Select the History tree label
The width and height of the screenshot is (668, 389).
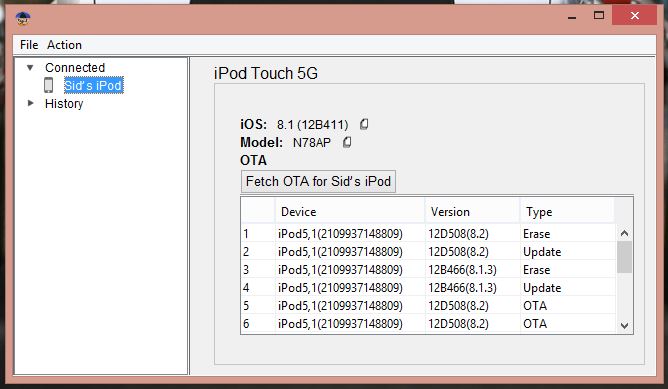(64, 104)
